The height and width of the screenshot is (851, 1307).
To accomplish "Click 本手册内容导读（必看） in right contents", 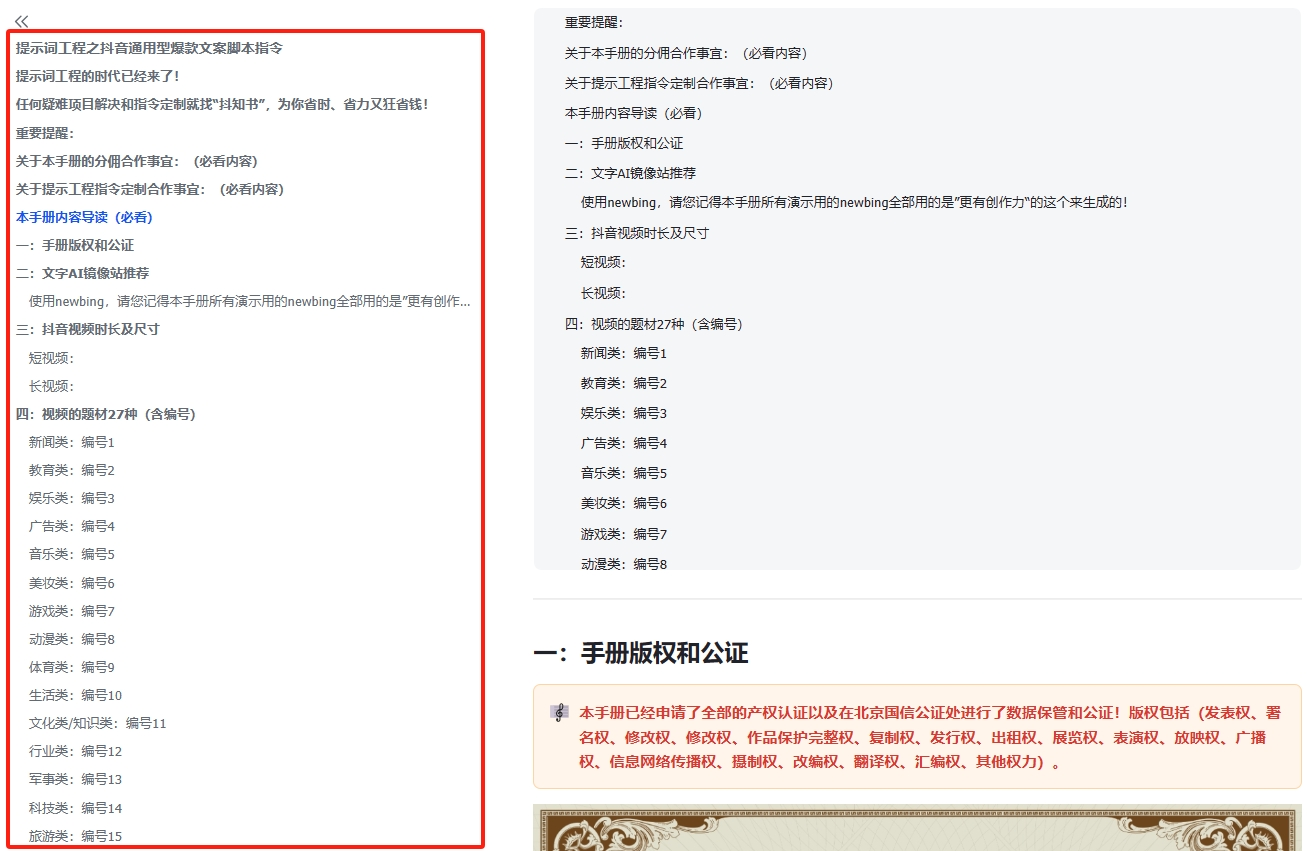I will coord(632,113).
